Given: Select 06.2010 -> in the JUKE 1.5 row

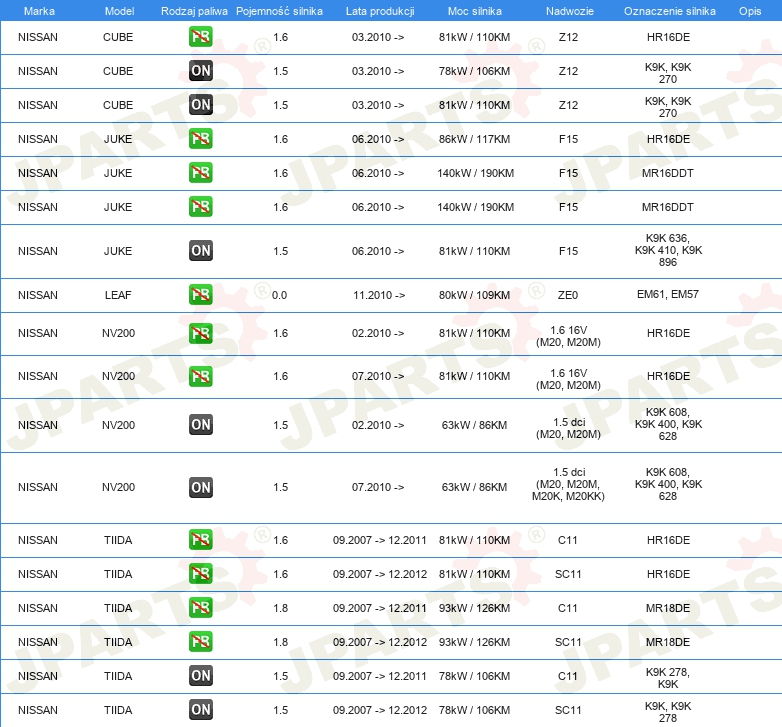Looking at the screenshot, I should coord(378,251).
